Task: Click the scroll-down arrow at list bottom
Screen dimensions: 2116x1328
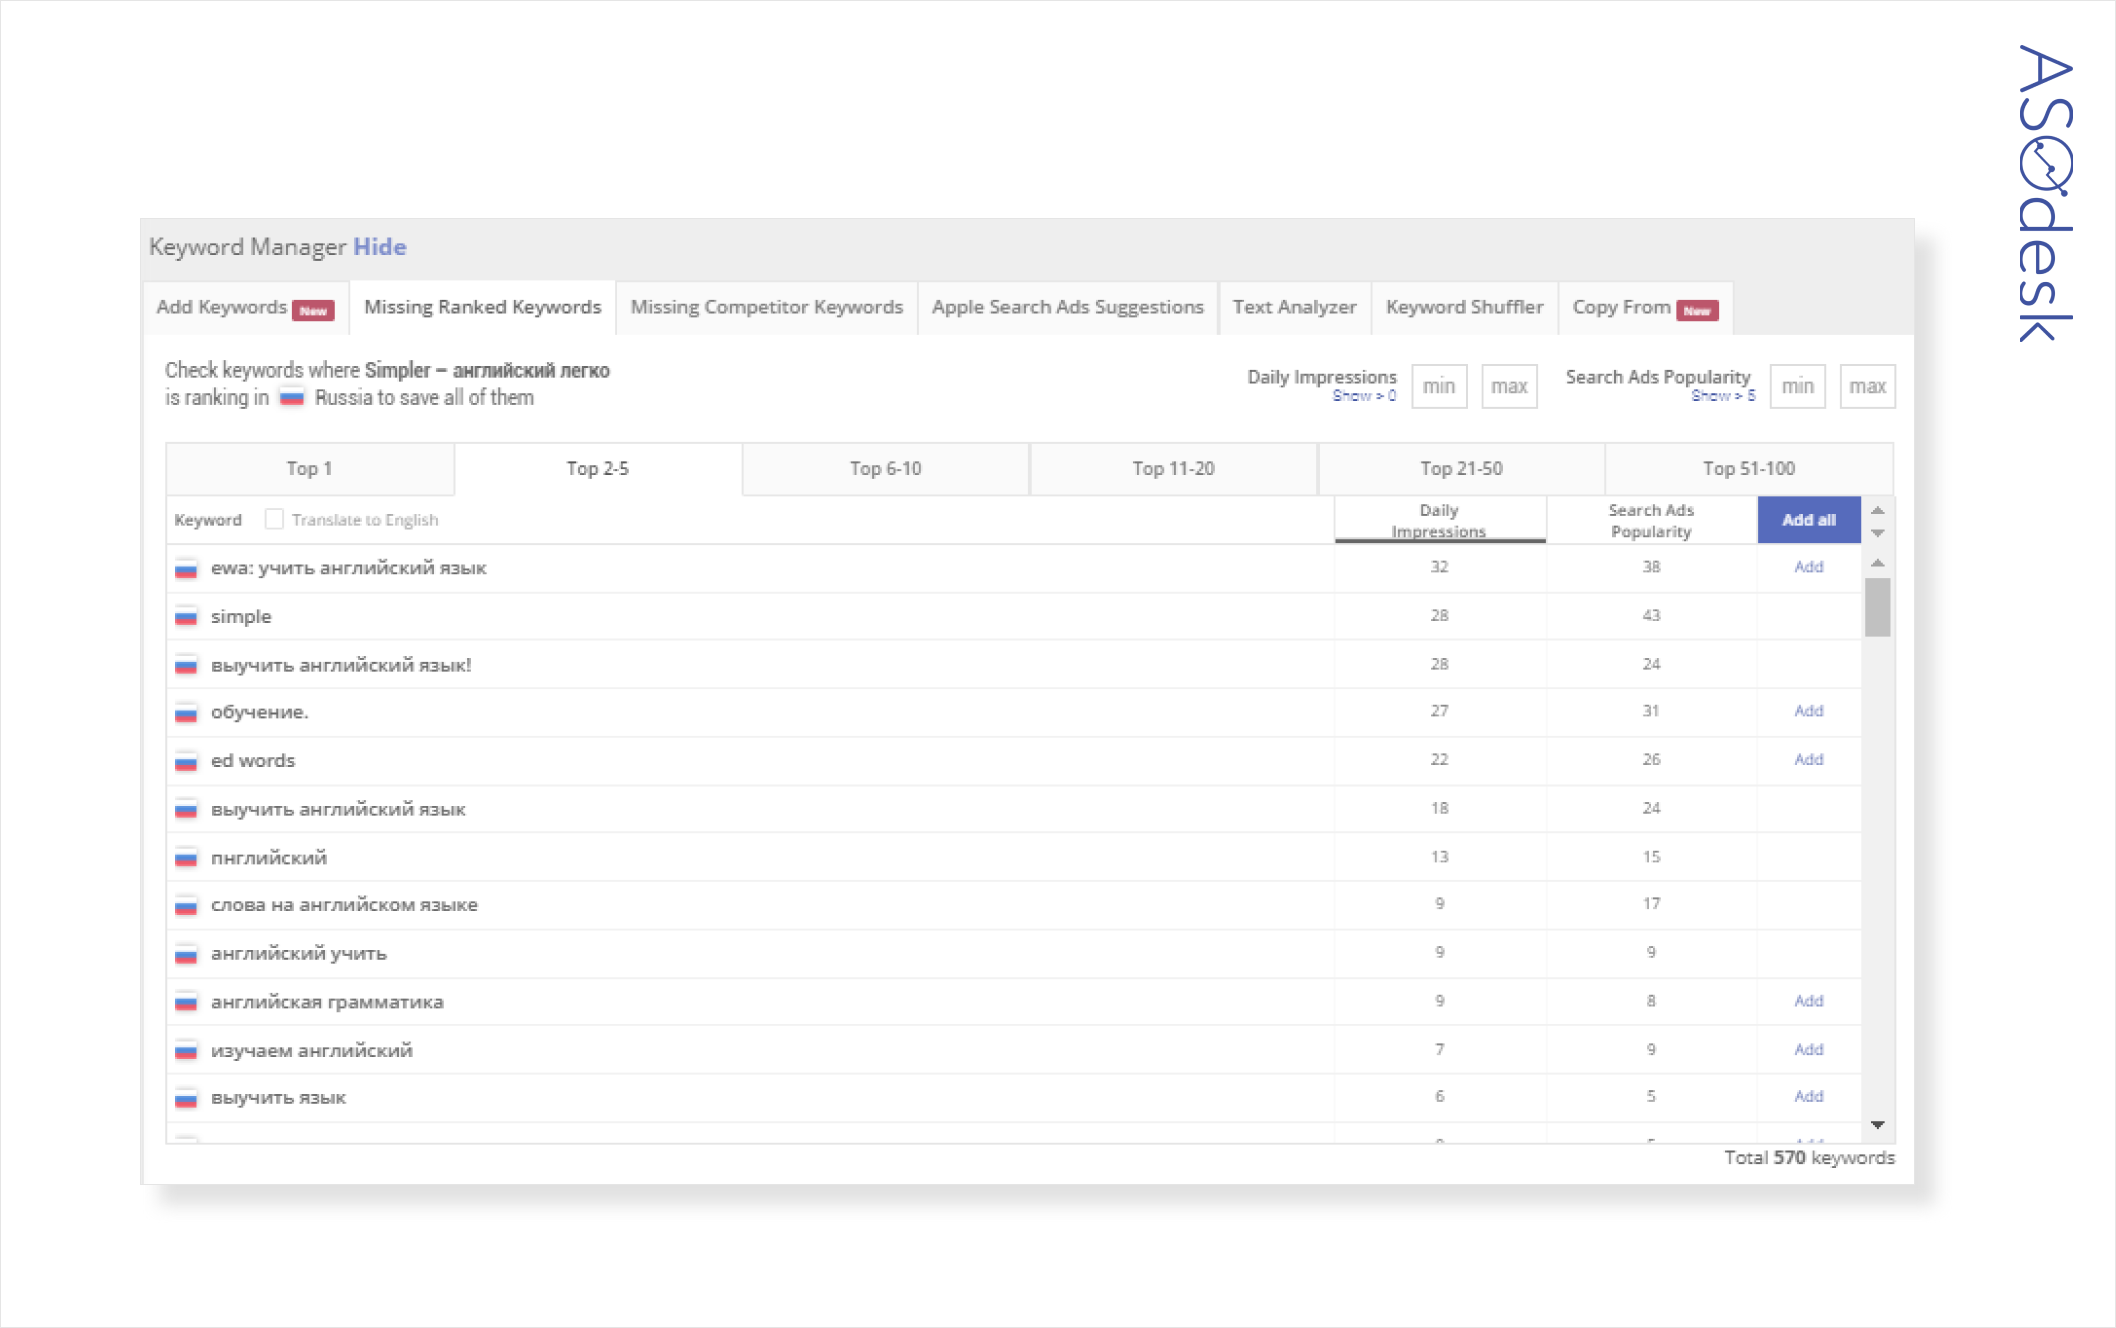Action: click(1877, 1125)
